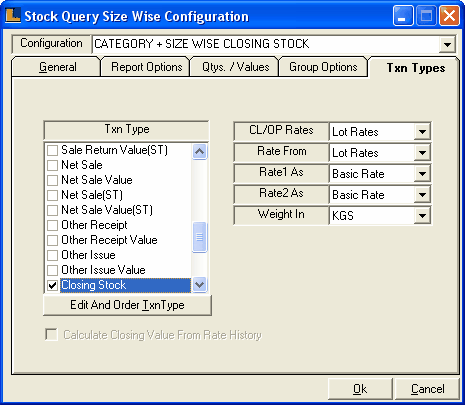The width and height of the screenshot is (465, 405).
Task: Click the Edit And Order TxnType button
Action: (127, 305)
